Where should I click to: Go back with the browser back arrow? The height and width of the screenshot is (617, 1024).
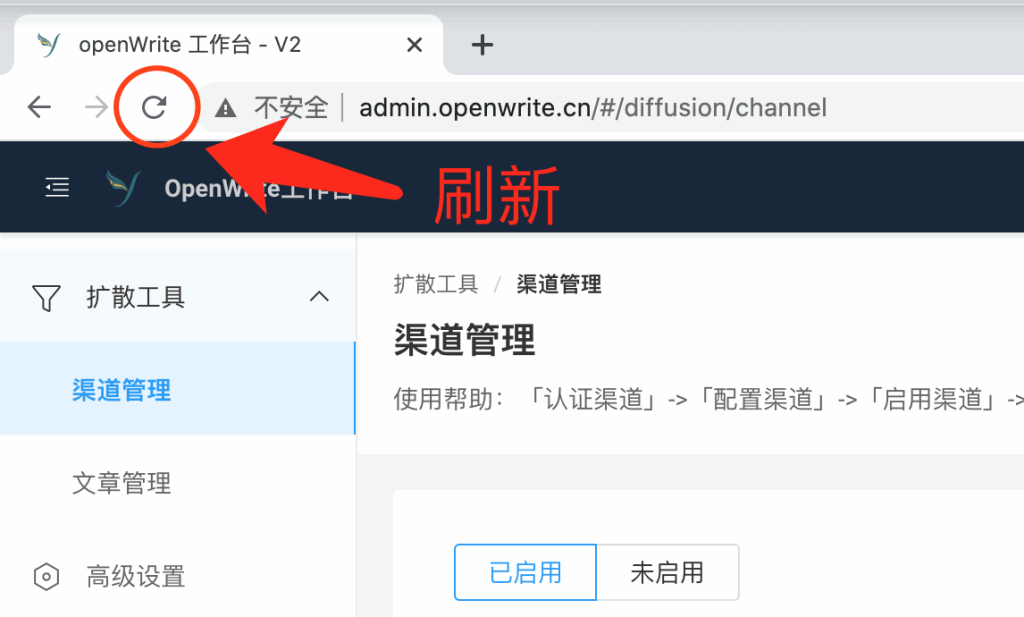click(39, 107)
